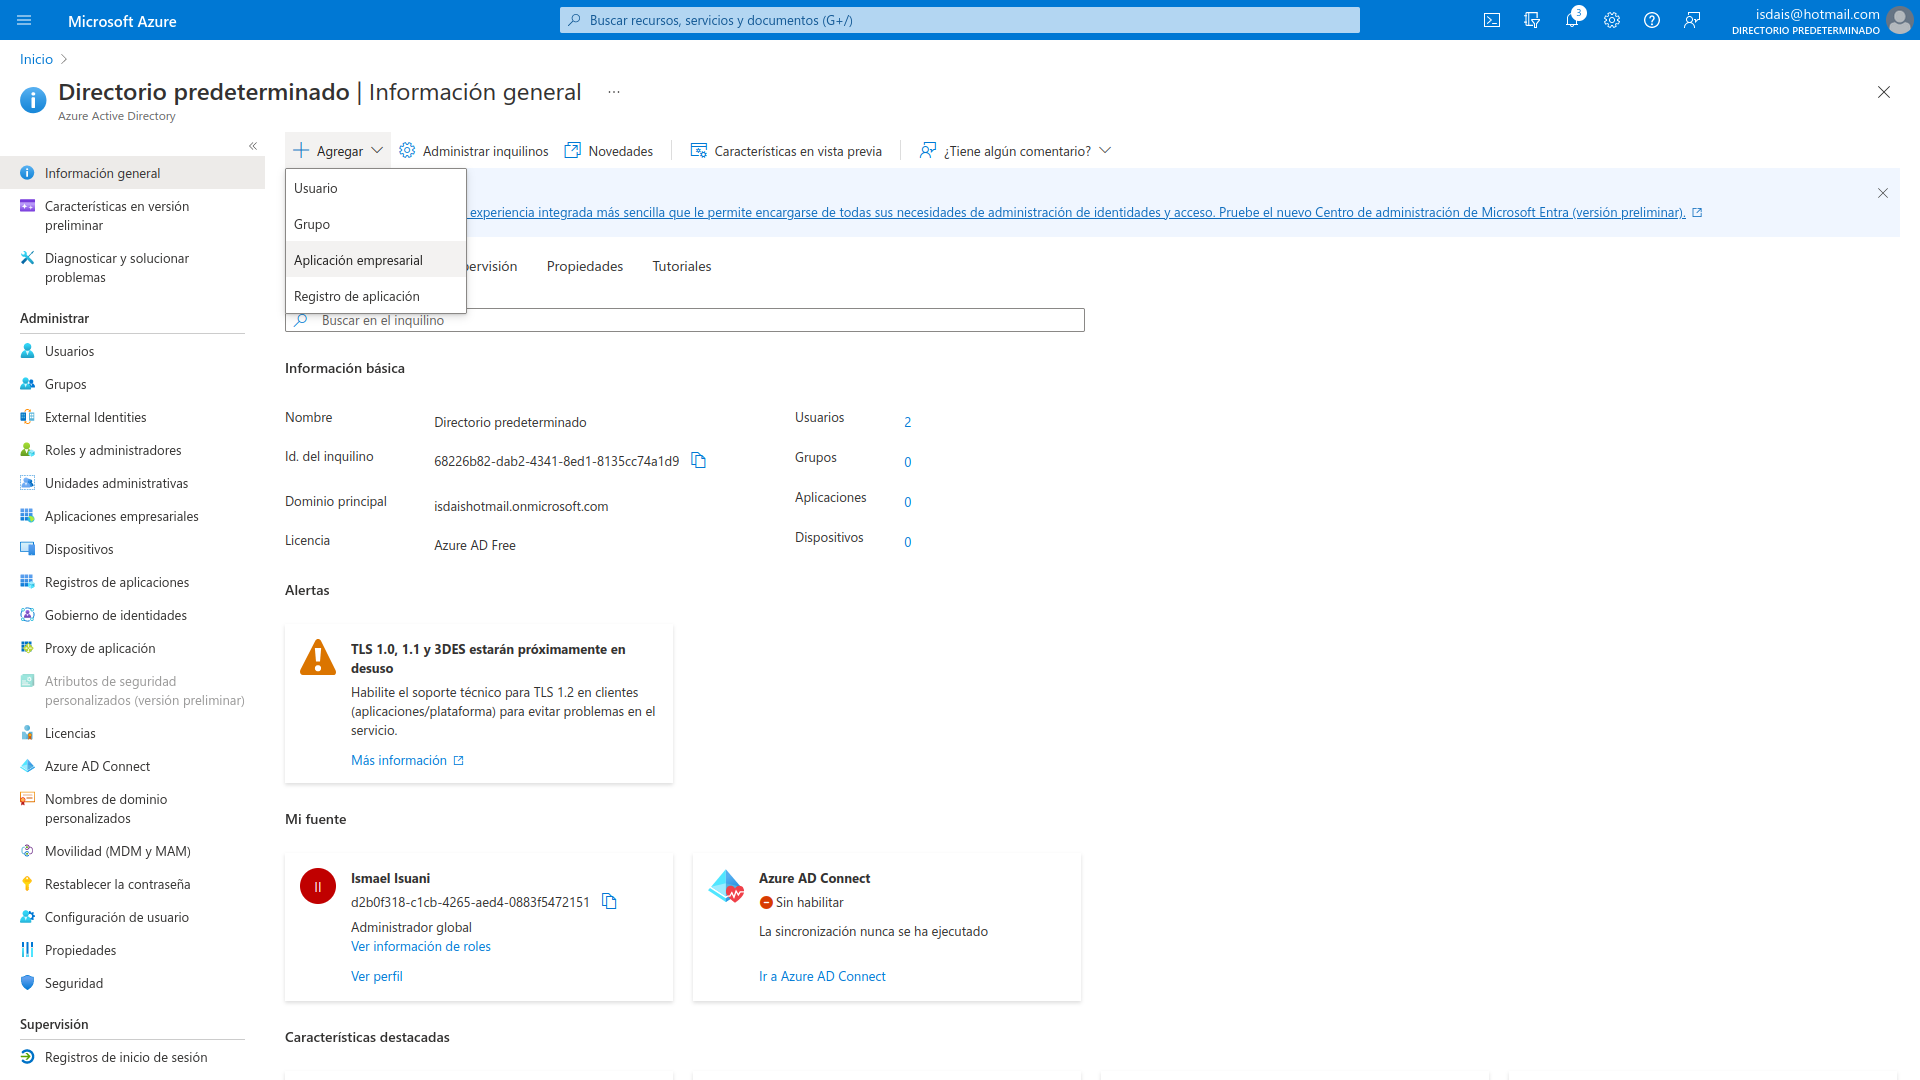Open Novedades in the toolbar
Image resolution: width=1920 pixels, height=1080 pixels.
[x=609, y=151]
